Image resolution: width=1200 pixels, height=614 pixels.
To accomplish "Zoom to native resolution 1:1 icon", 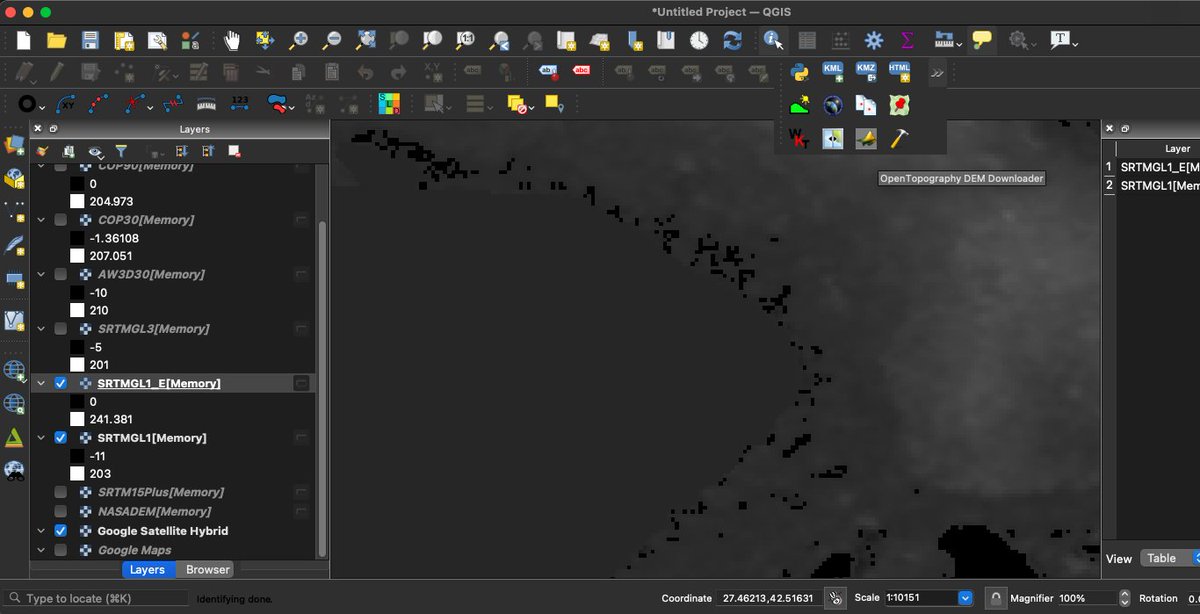I will pos(466,40).
